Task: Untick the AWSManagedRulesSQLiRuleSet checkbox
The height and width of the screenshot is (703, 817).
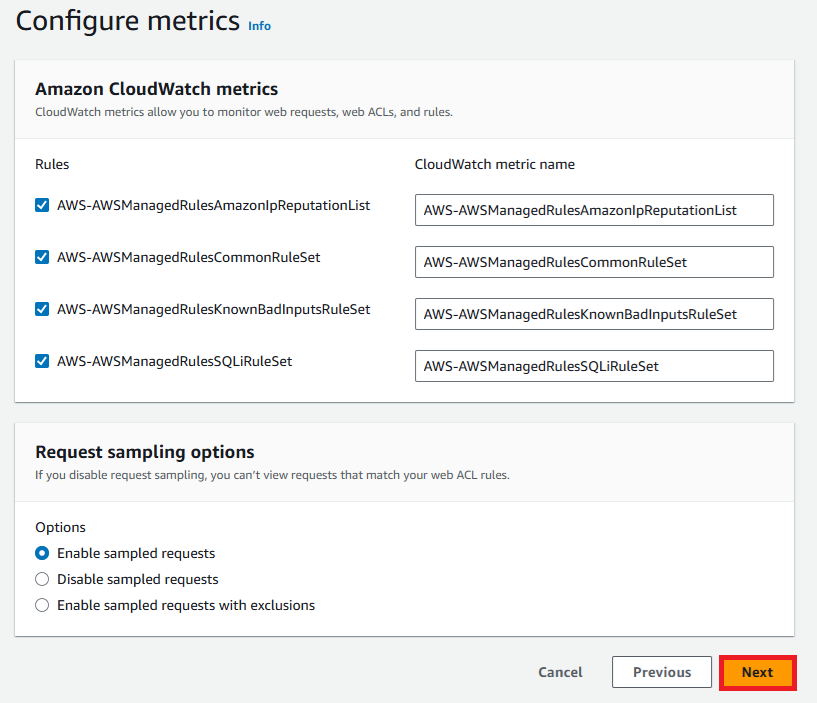Action: [x=42, y=361]
